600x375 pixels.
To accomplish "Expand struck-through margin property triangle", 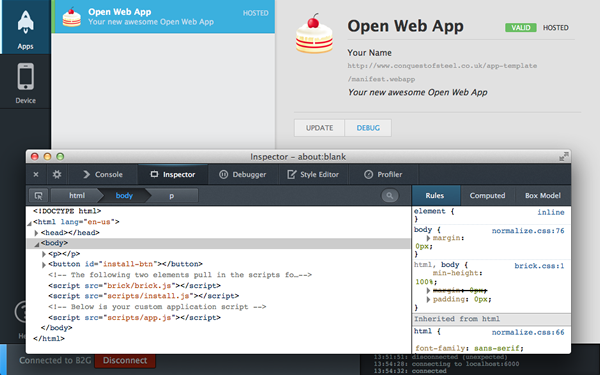I will (x=429, y=290).
